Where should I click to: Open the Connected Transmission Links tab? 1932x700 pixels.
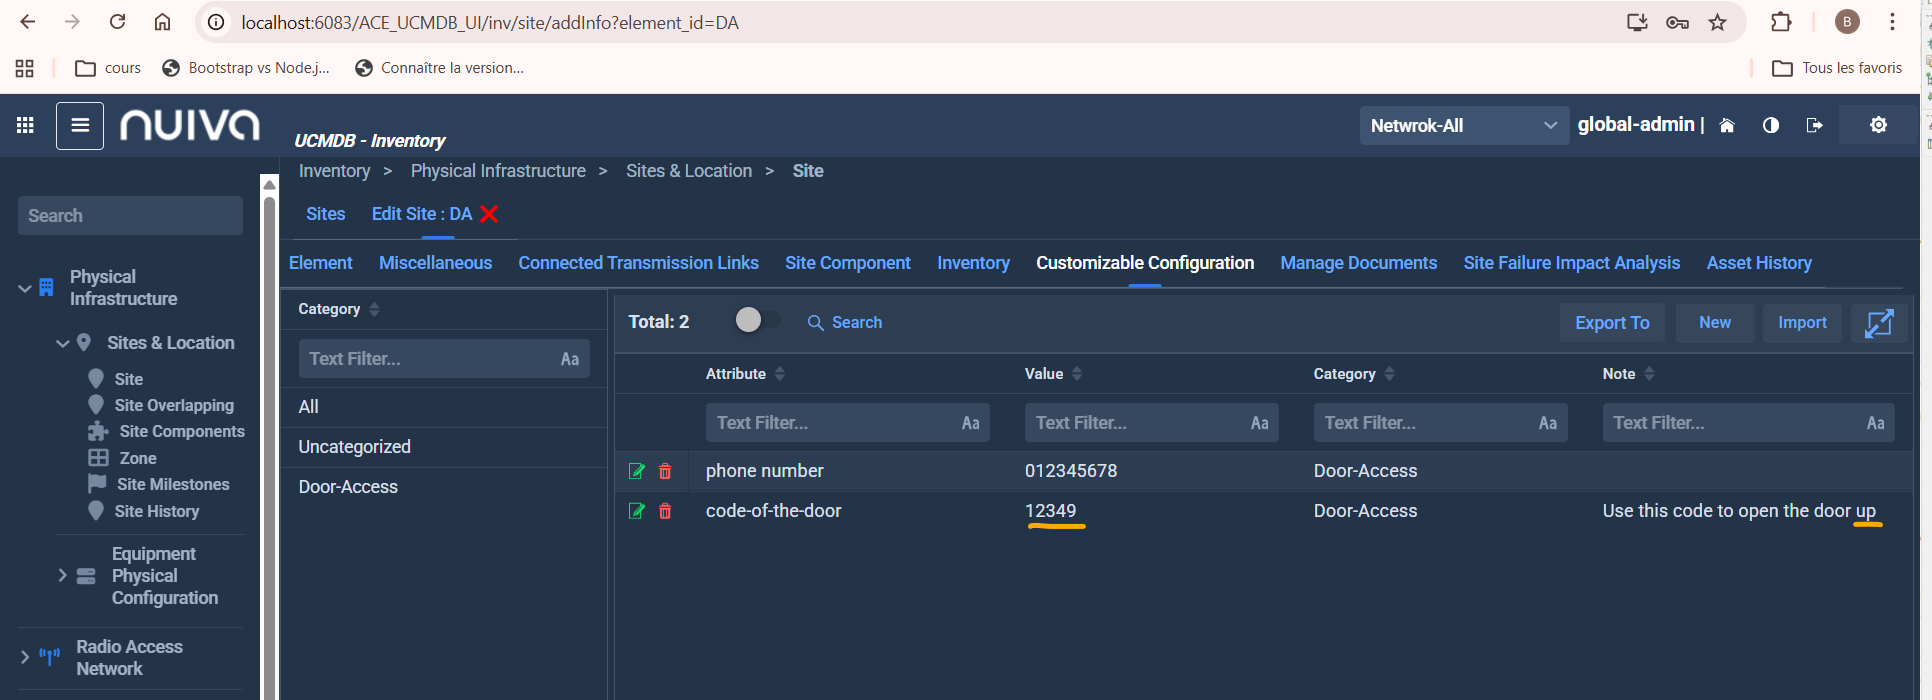pos(638,263)
